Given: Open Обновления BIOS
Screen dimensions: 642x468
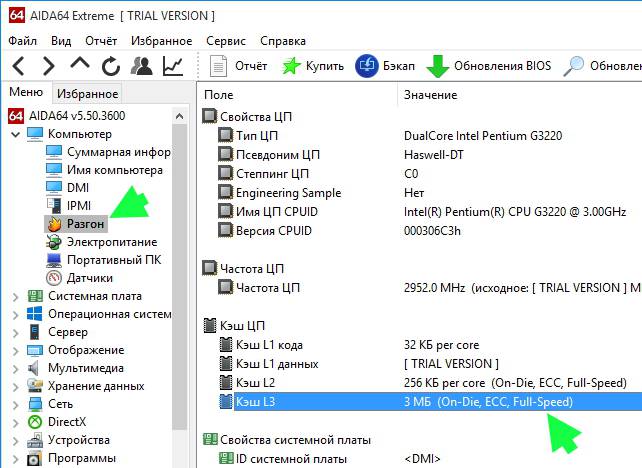Looking at the screenshot, I should pos(489,66).
